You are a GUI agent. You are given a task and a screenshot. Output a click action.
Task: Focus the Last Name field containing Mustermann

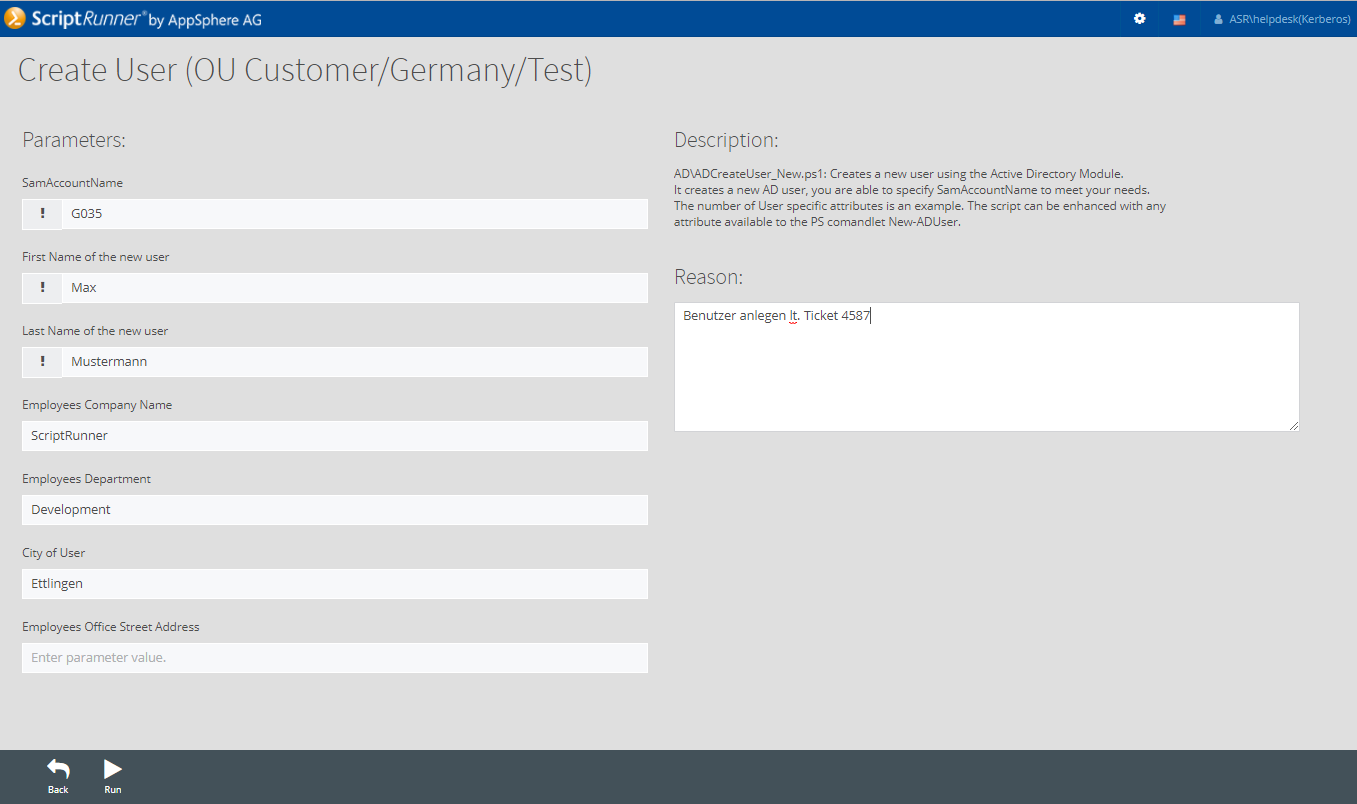[355, 362]
